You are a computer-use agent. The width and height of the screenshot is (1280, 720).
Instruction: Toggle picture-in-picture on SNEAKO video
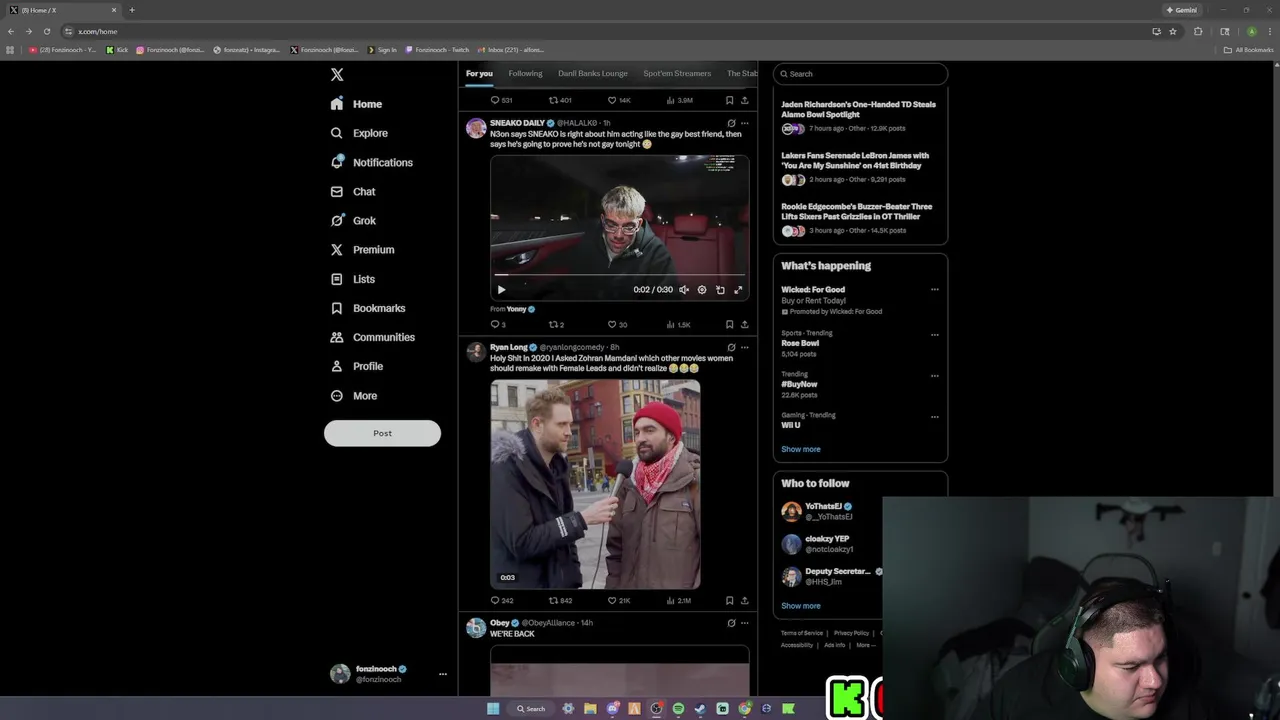[720, 290]
